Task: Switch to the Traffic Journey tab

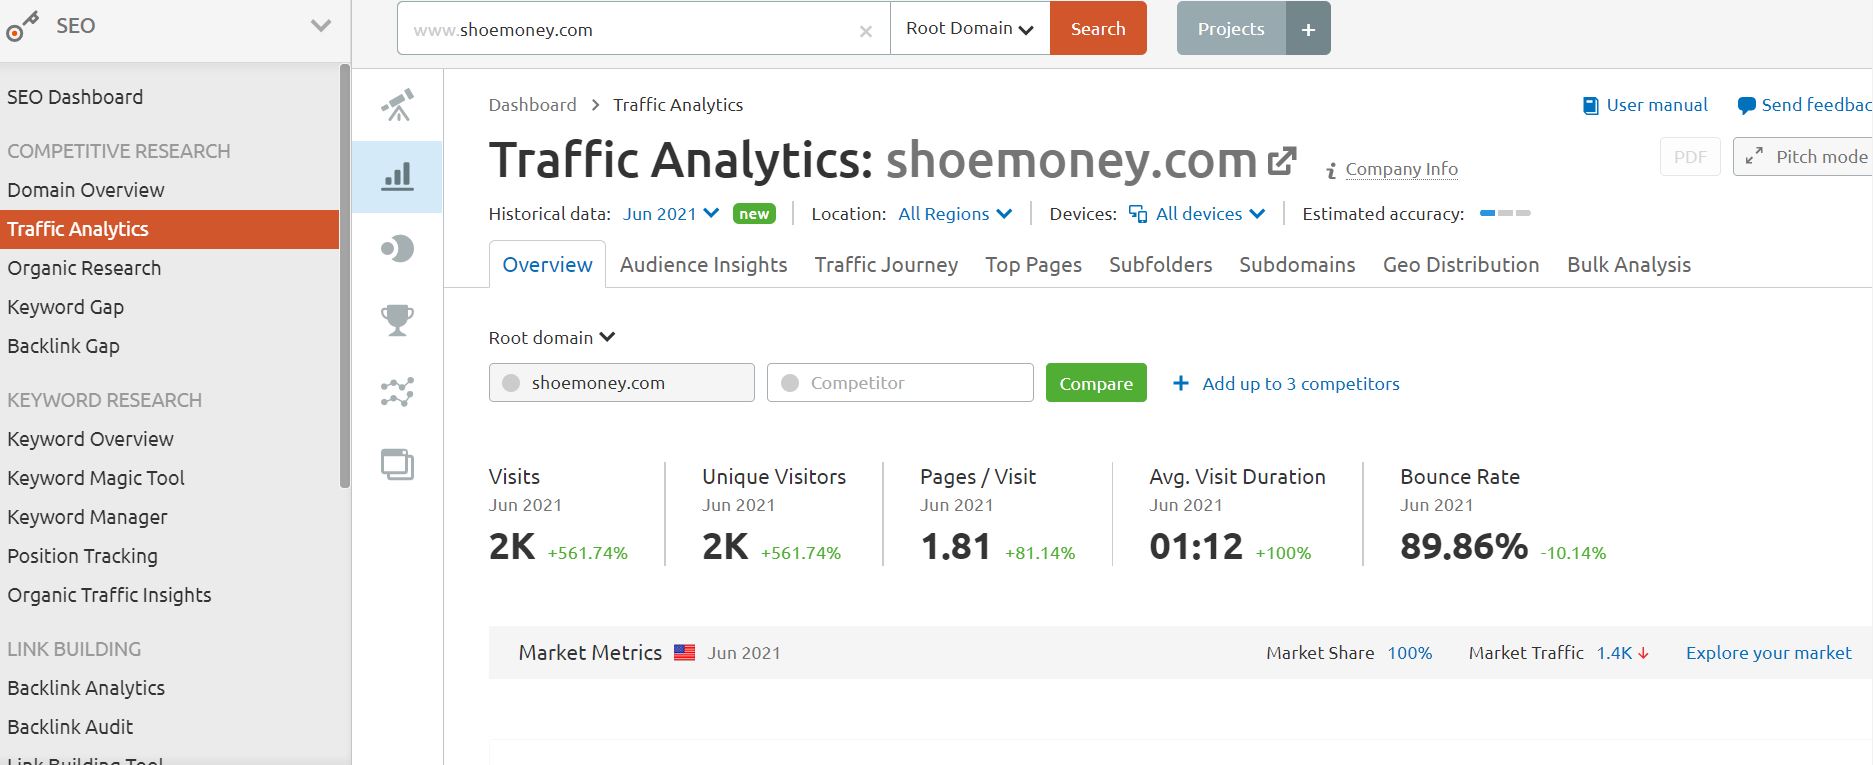Action: pyautogui.click(x=886, y=265)
